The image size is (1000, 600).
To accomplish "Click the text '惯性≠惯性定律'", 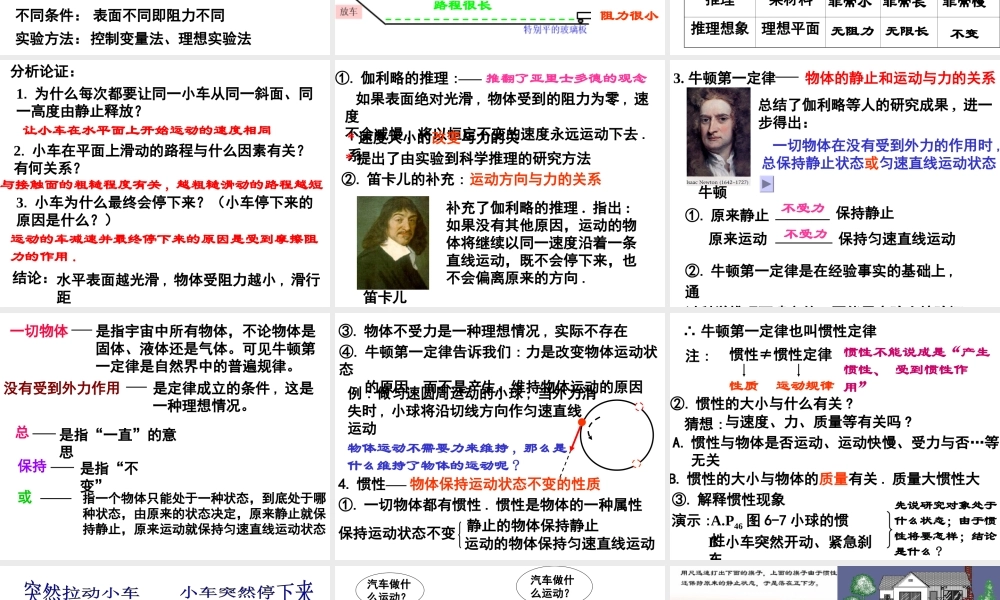I will pyautogui.click(x=781, y=355).
